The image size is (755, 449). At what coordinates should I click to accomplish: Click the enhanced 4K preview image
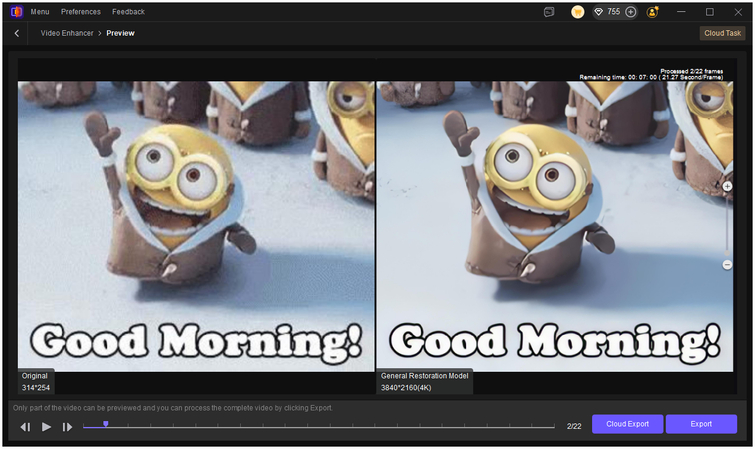(x=555, y=226)
